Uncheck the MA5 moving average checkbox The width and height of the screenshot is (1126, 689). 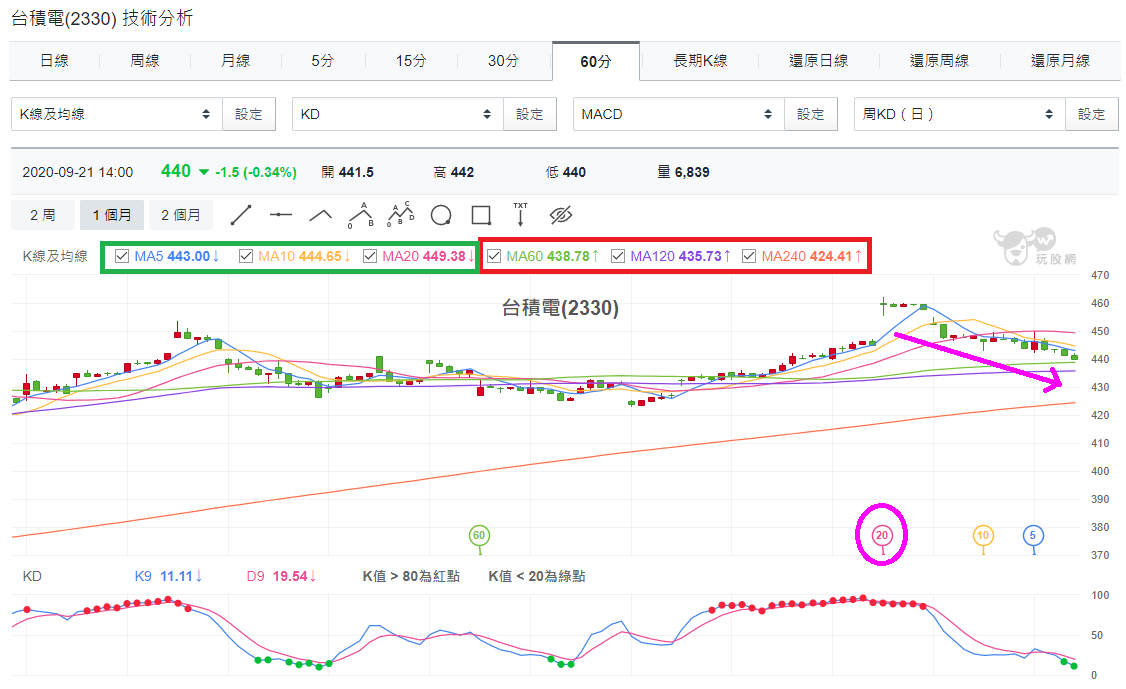(122, 256)
